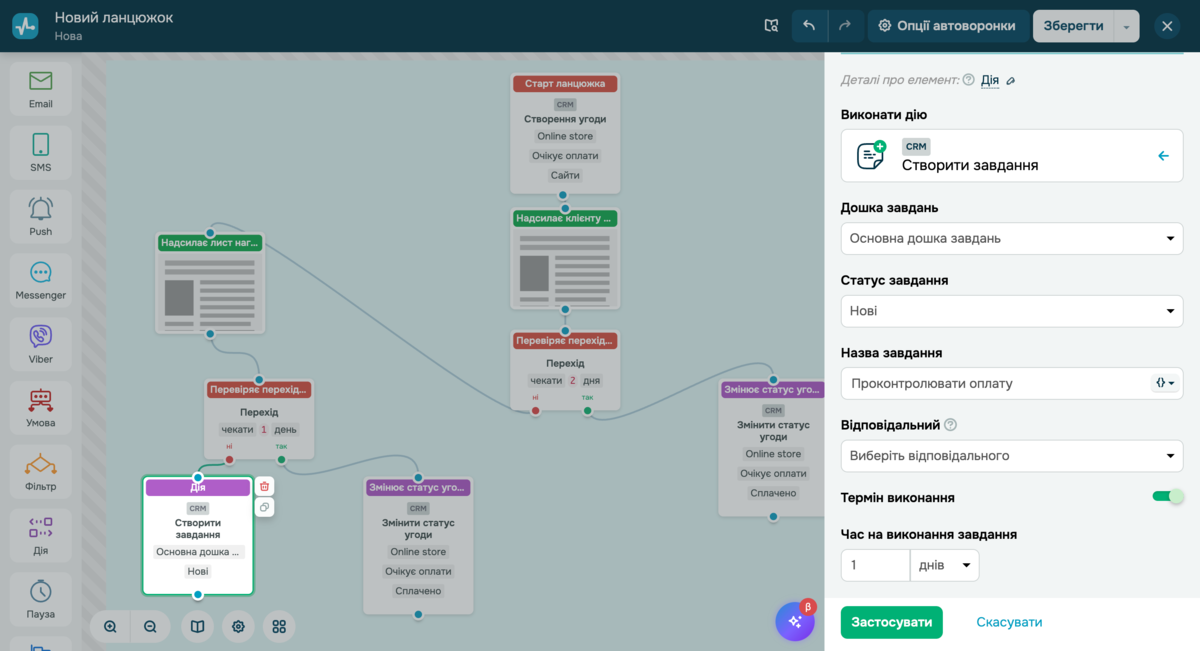Open the Дошка завдань dropdown

point(1011,238)
